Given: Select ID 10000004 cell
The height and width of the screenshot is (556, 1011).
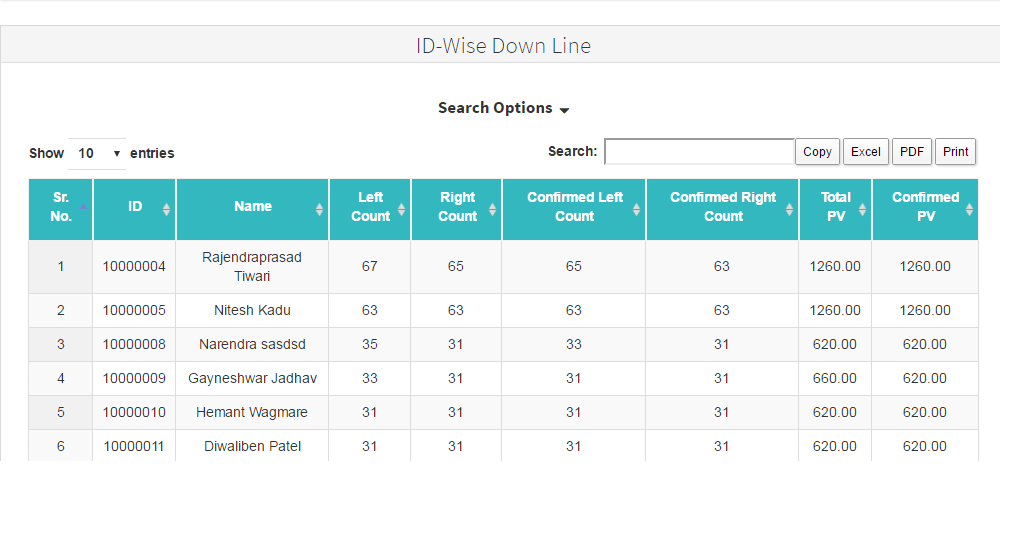Looking at the screenshot, I should point(134,267).
